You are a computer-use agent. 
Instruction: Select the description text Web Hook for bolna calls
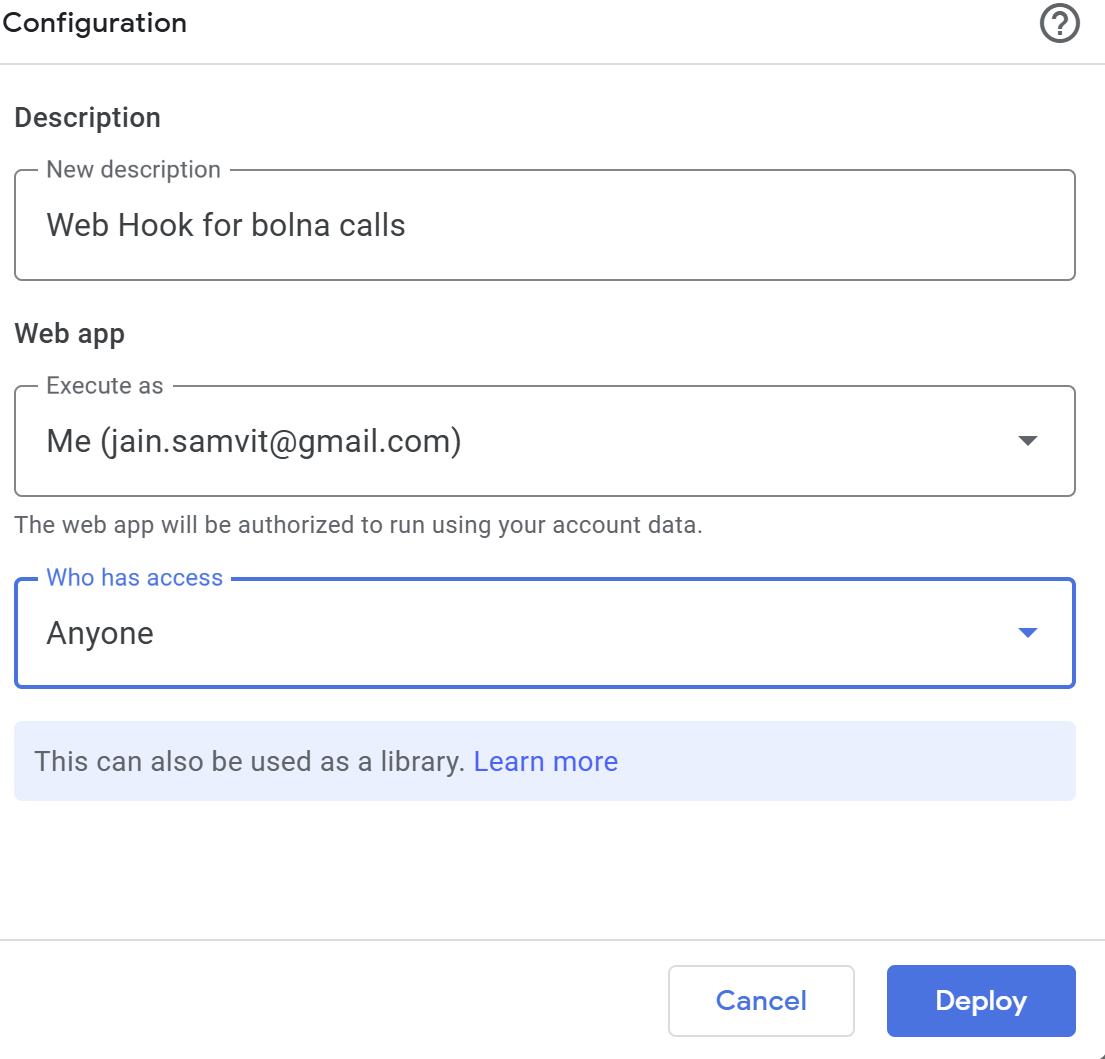(226, 224)
